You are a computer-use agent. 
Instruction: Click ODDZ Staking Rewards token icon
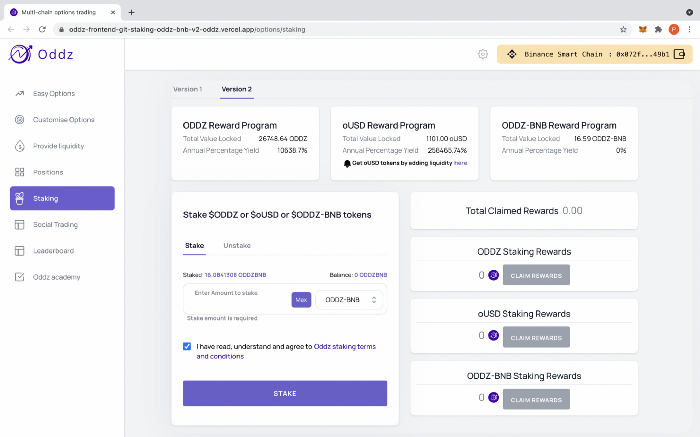493,275
